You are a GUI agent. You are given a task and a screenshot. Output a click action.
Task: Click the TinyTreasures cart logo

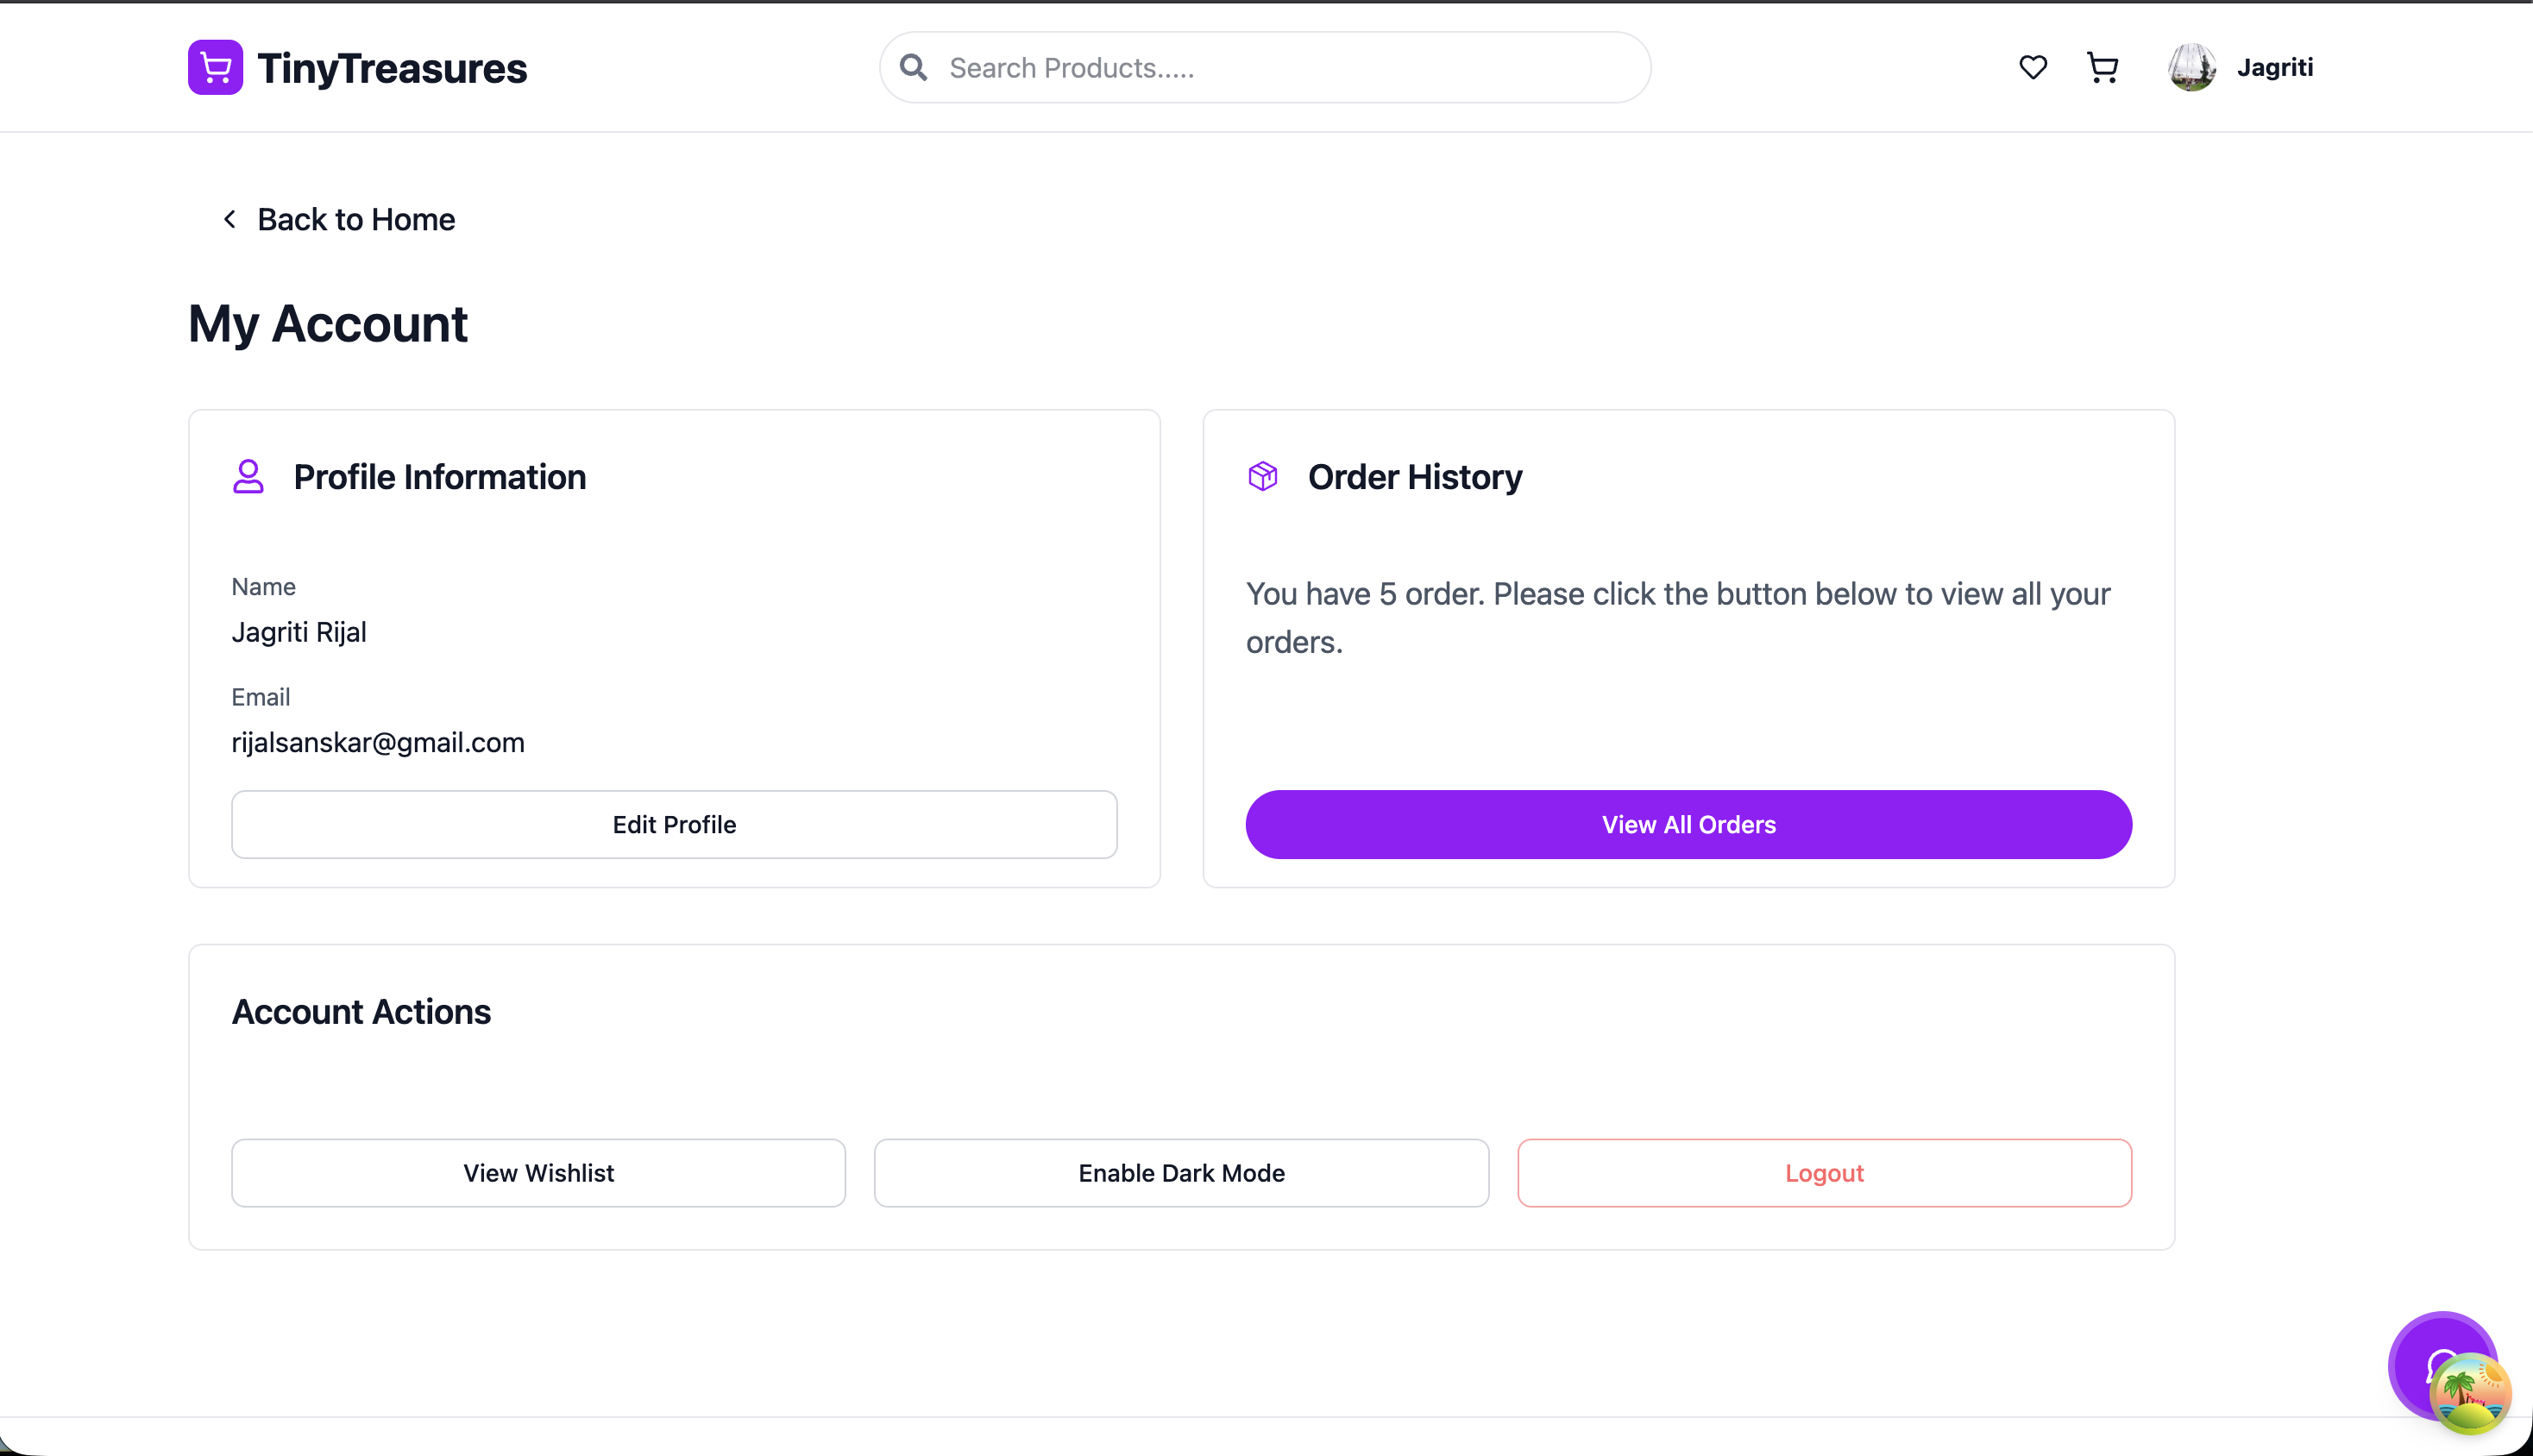[215, 67]
